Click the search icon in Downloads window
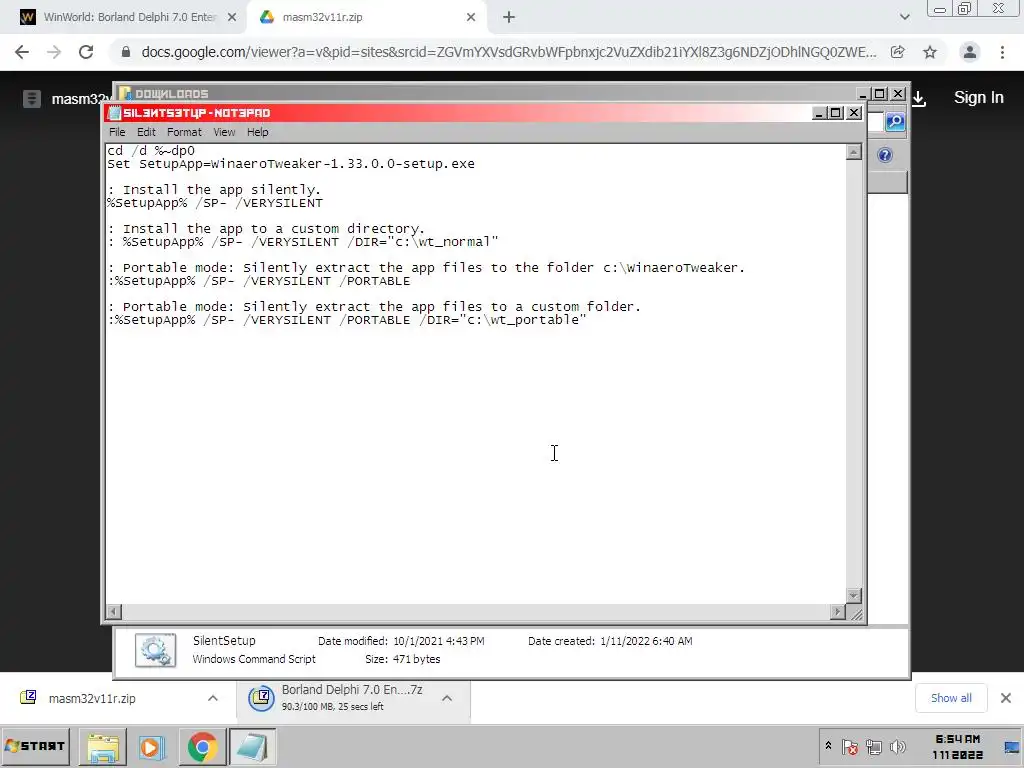The image size is (1024, 768). (x=895, y=121)
